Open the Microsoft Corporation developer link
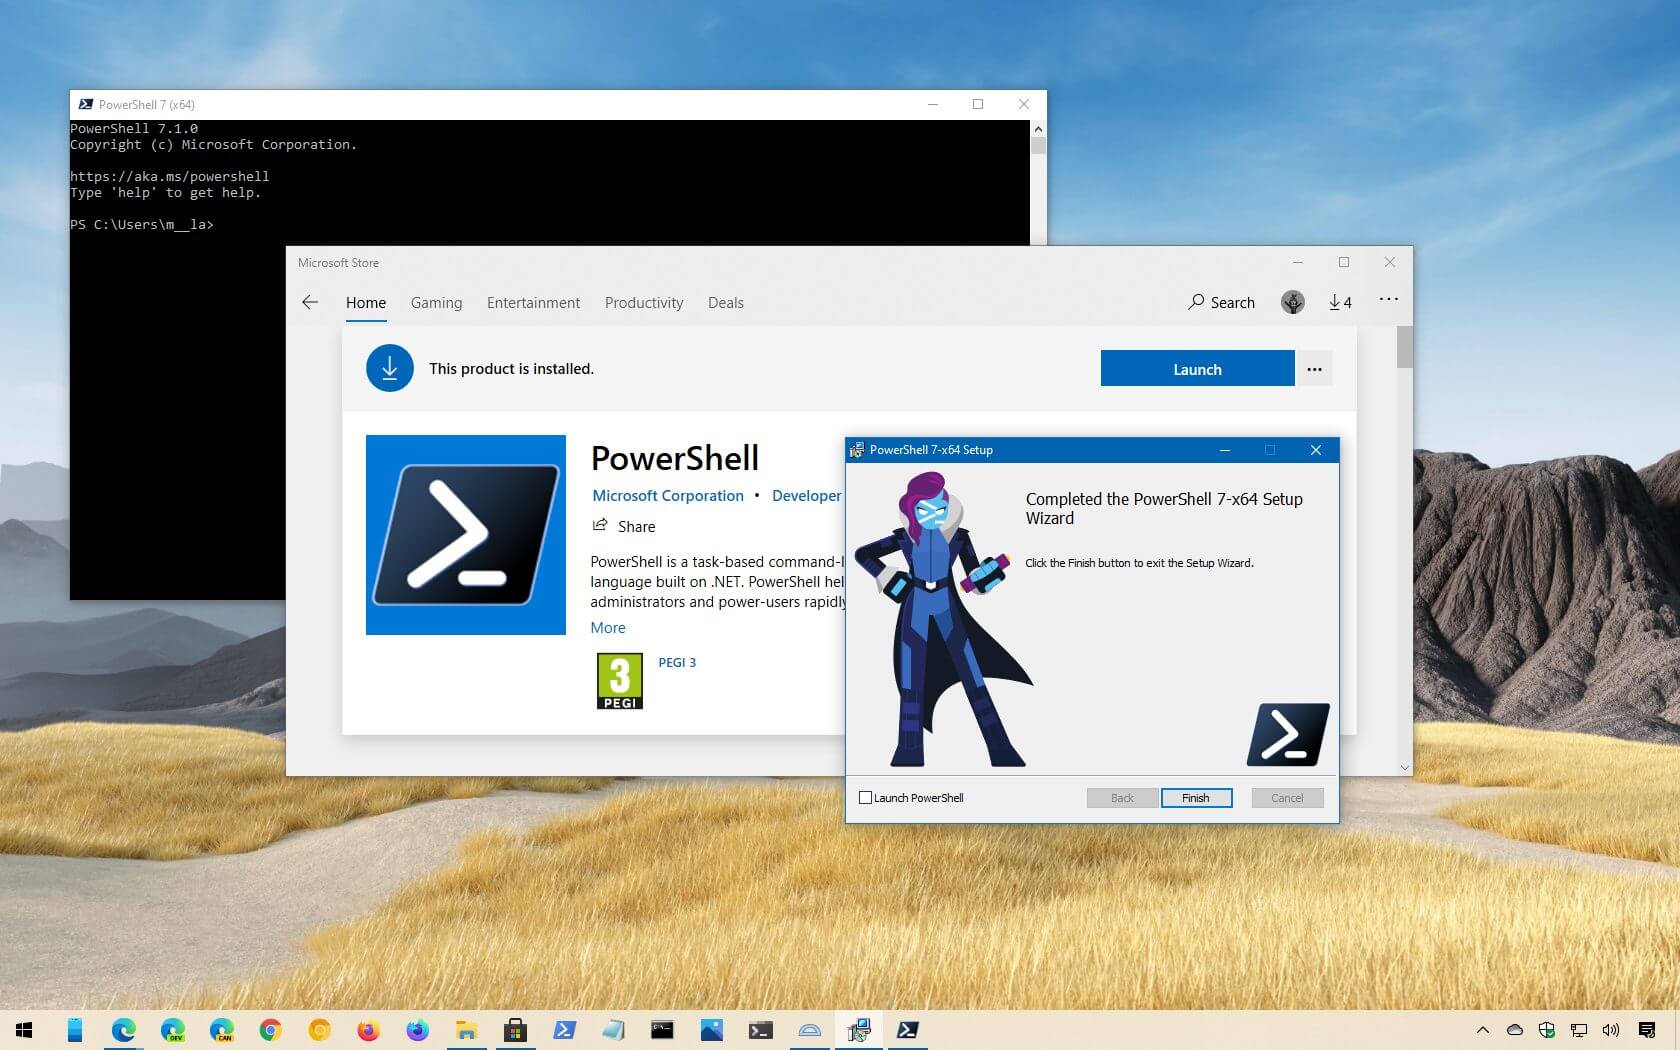The height and width of the screenshot is (1050, 1680). point(668,495)
